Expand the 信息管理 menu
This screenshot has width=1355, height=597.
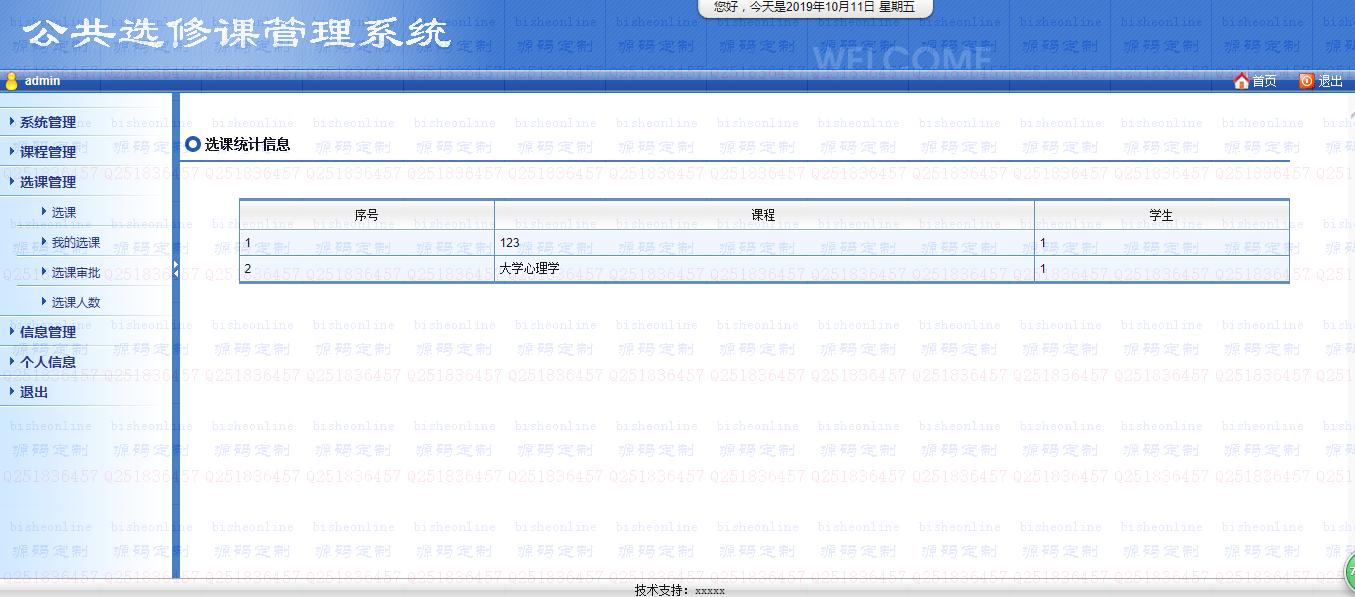click(x=47, y=332)
